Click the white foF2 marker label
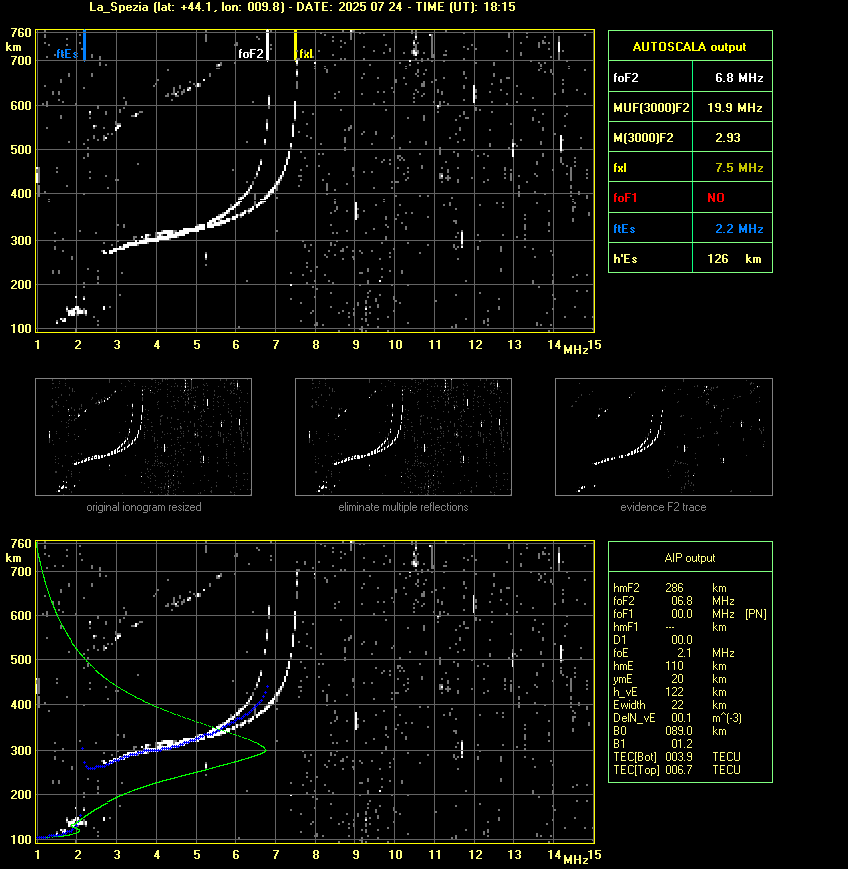The image size is (848, 869). coord(251,54)
